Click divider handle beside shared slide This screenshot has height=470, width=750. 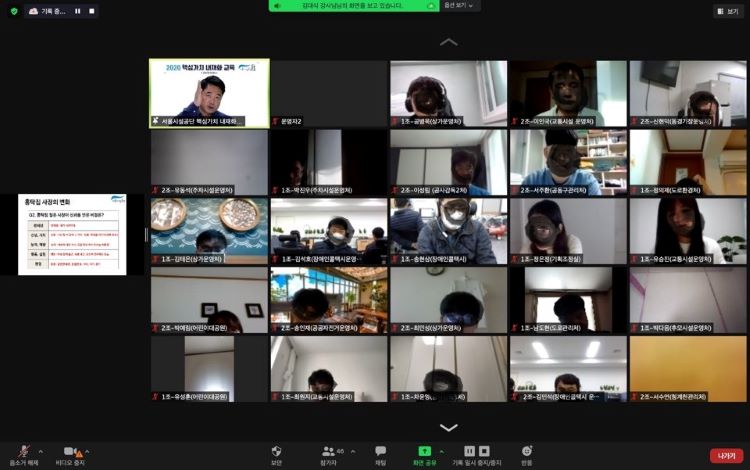146,235
